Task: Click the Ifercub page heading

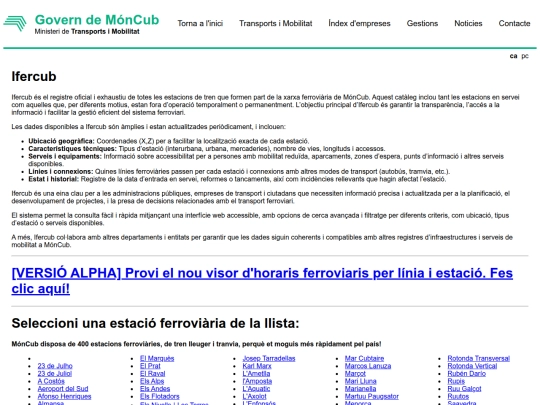Action: click(x=34, y=76)
